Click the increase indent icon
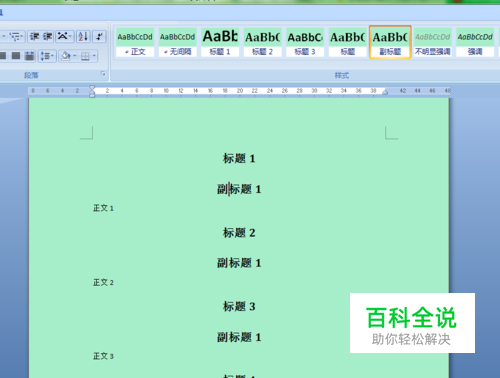Viewport: 500px width, 378px height. pyautogui.click(x=47, y=36)
